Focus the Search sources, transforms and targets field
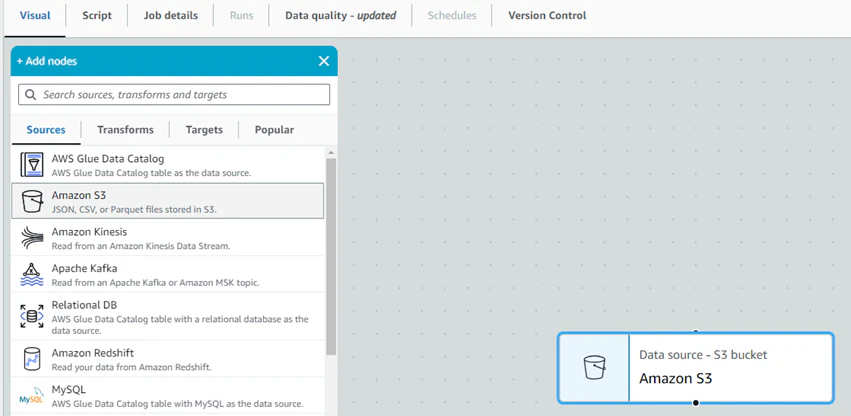 (174, 94)
